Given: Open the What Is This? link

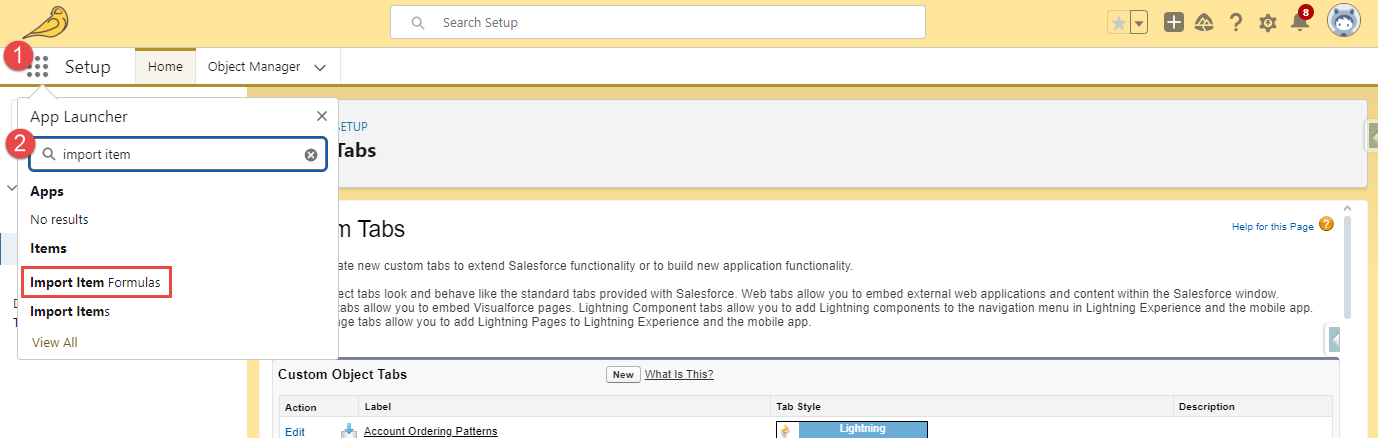Looking at the screenshot, I should click(x=679, y=374).
